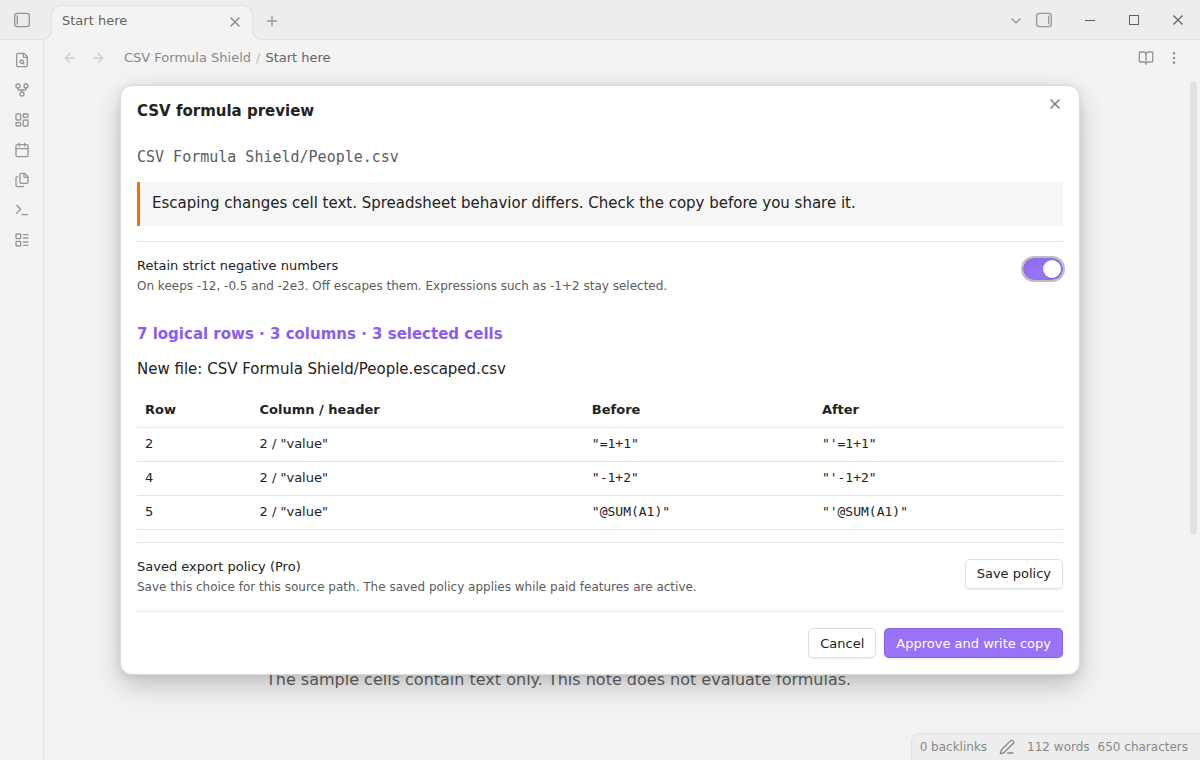Navigate back with left arrow
This screenshot has width=1200, height=760.
tap(70, 58)
